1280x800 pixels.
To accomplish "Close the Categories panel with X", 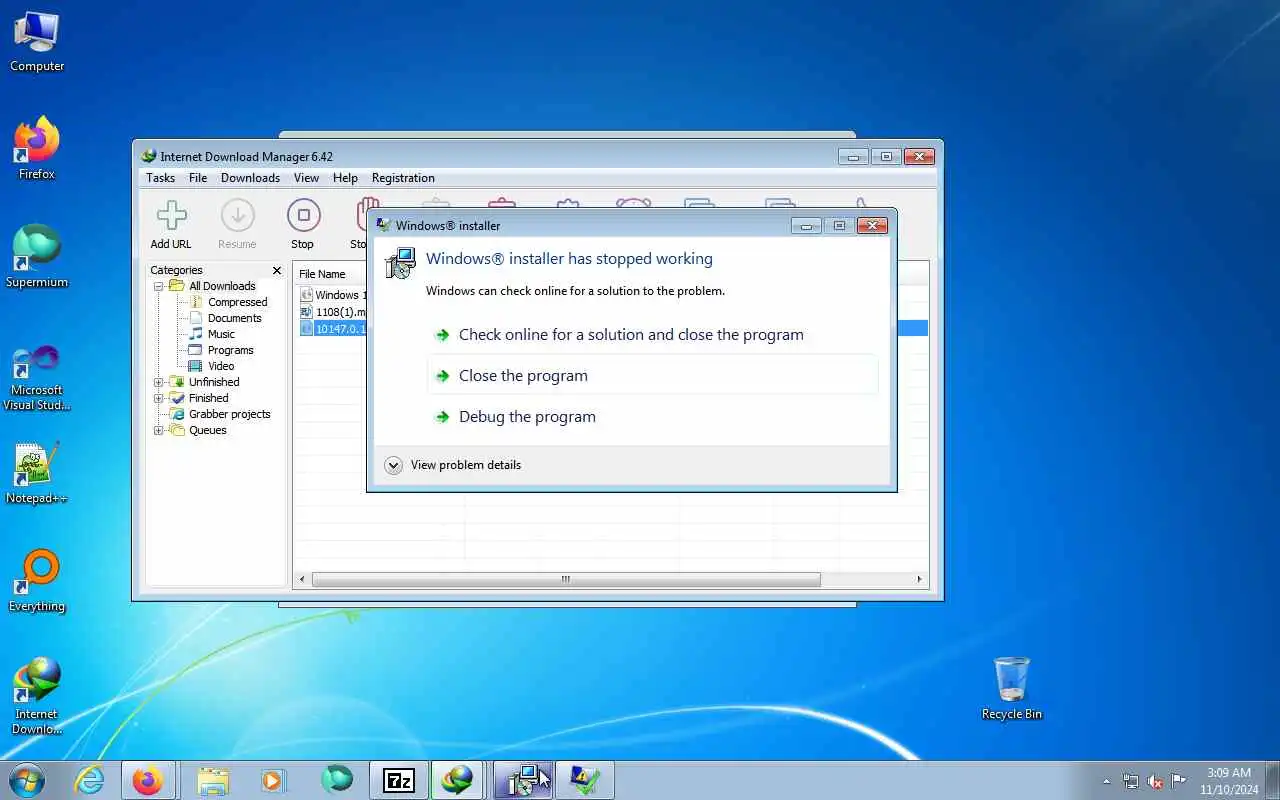I will pyautogui.click(x=277, y=270).
